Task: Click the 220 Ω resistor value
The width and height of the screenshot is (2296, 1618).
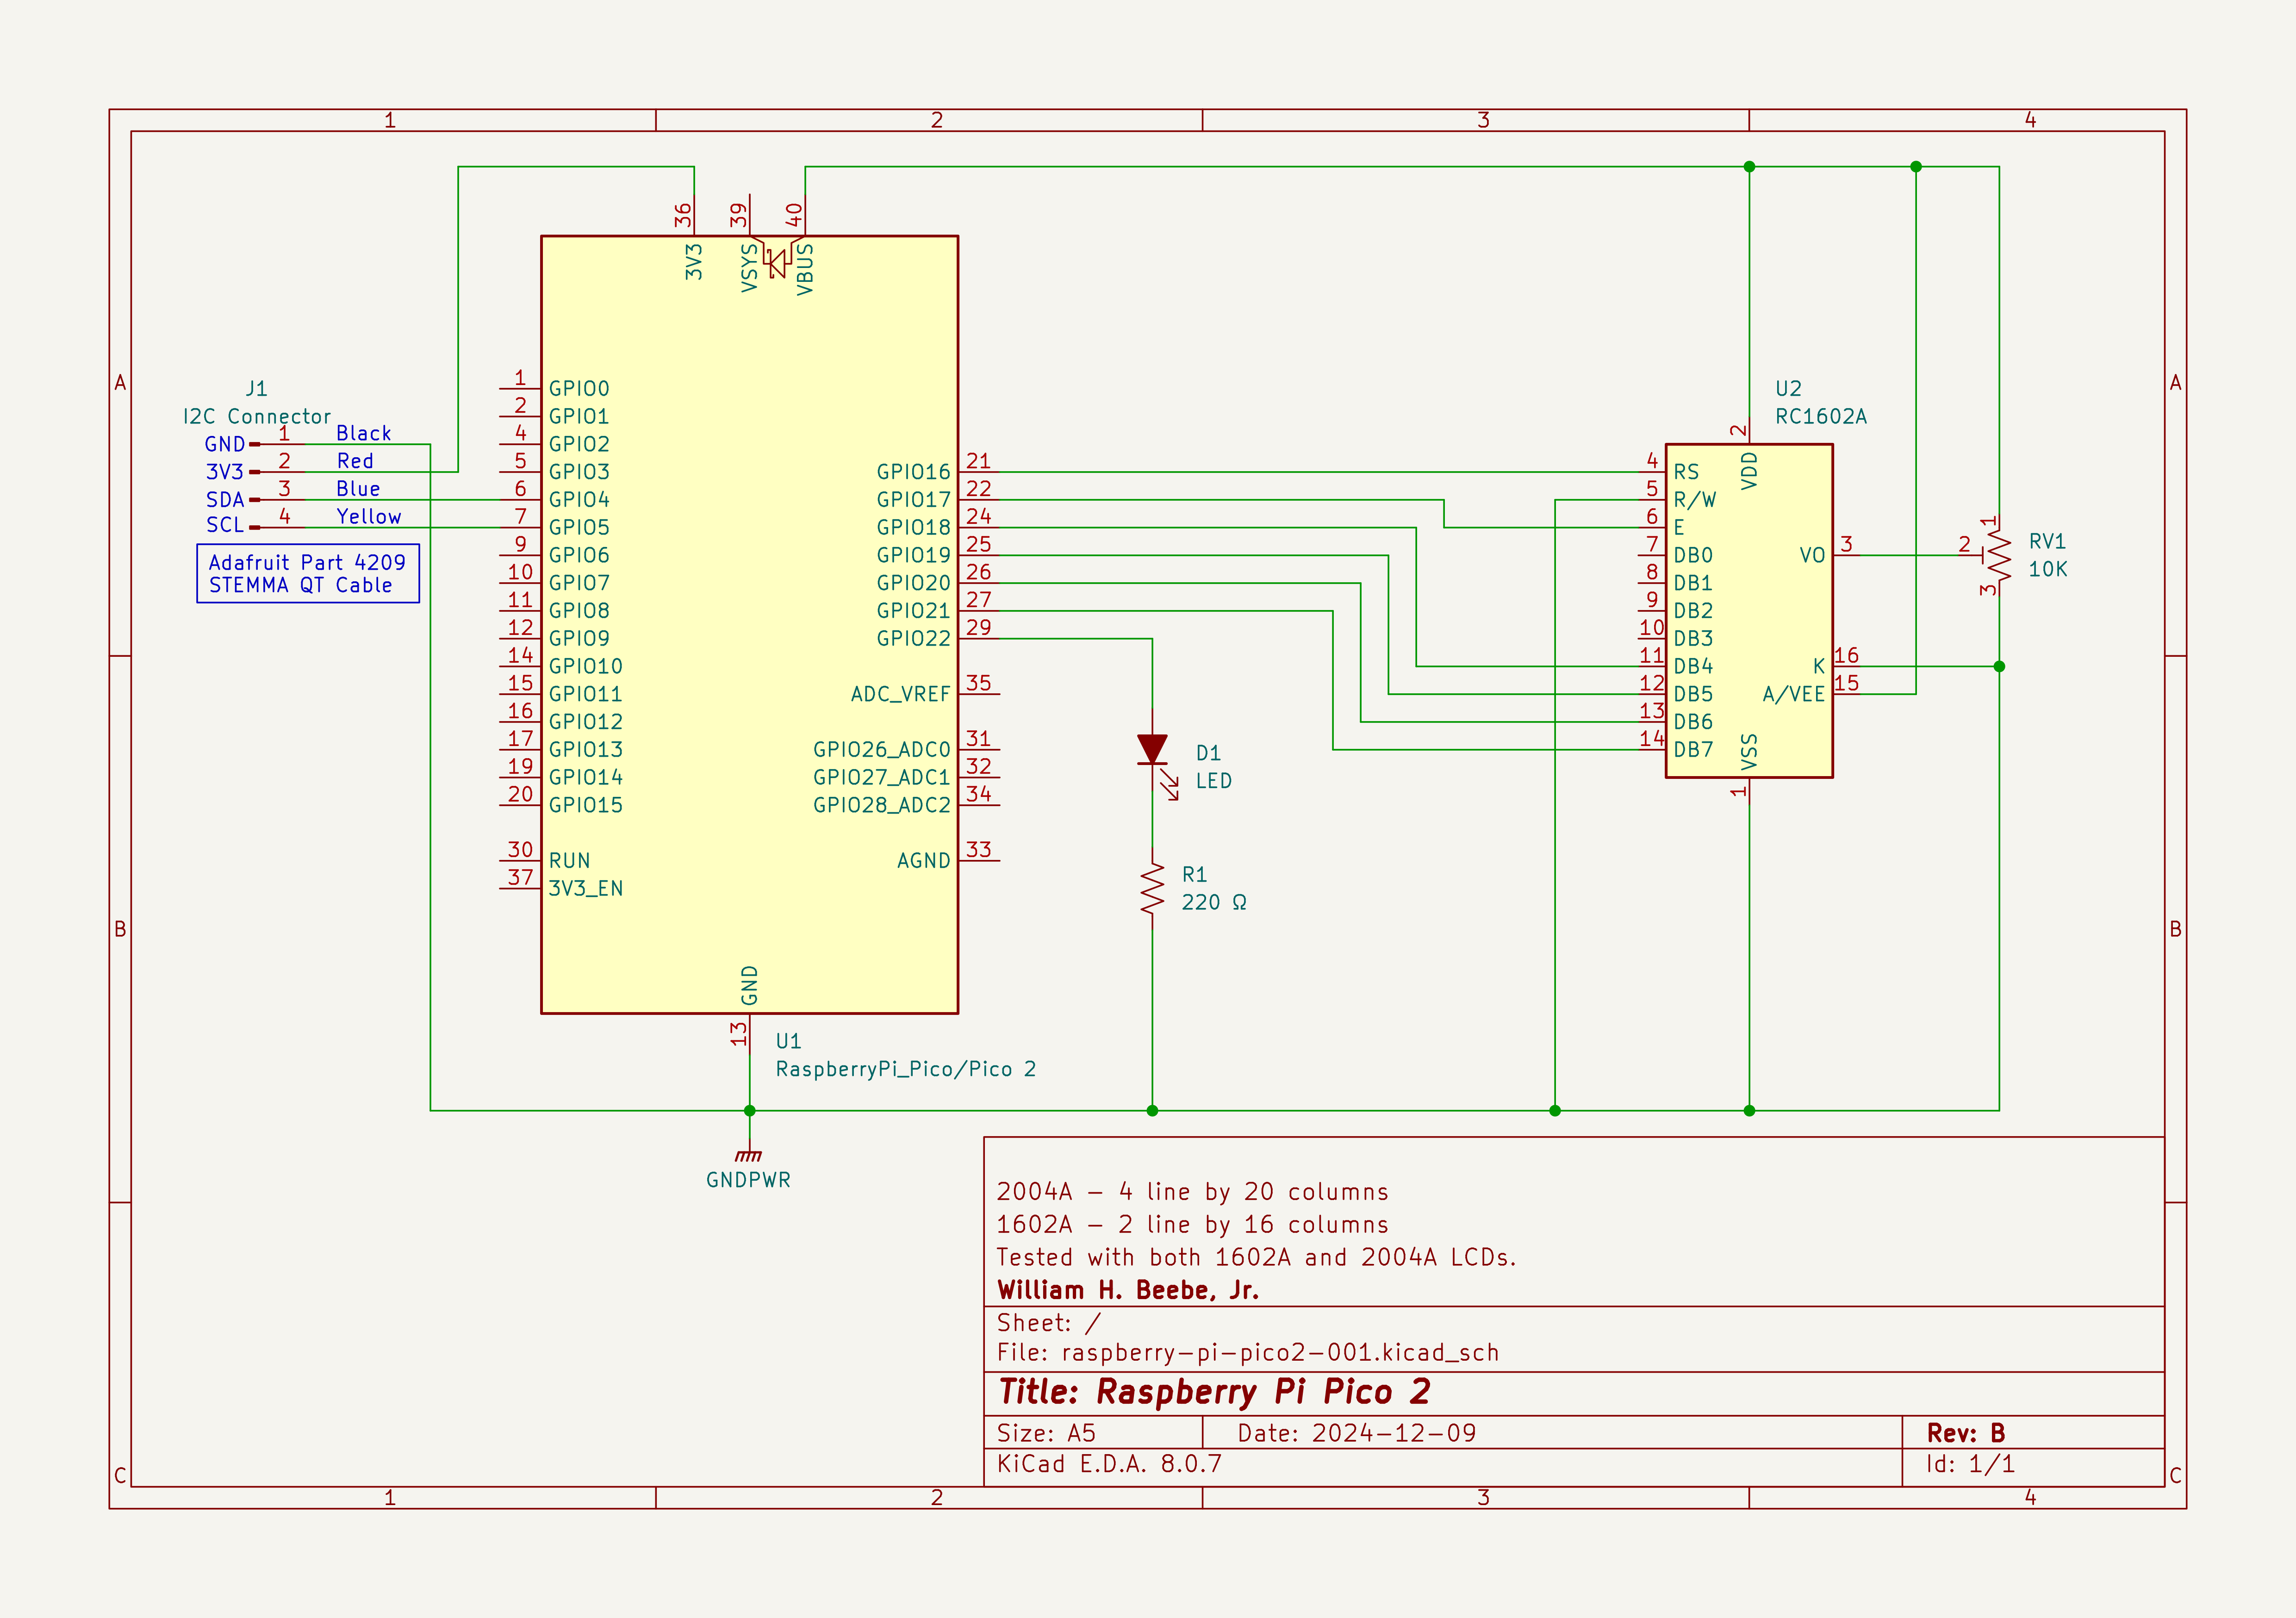Action: (1213, 902)
